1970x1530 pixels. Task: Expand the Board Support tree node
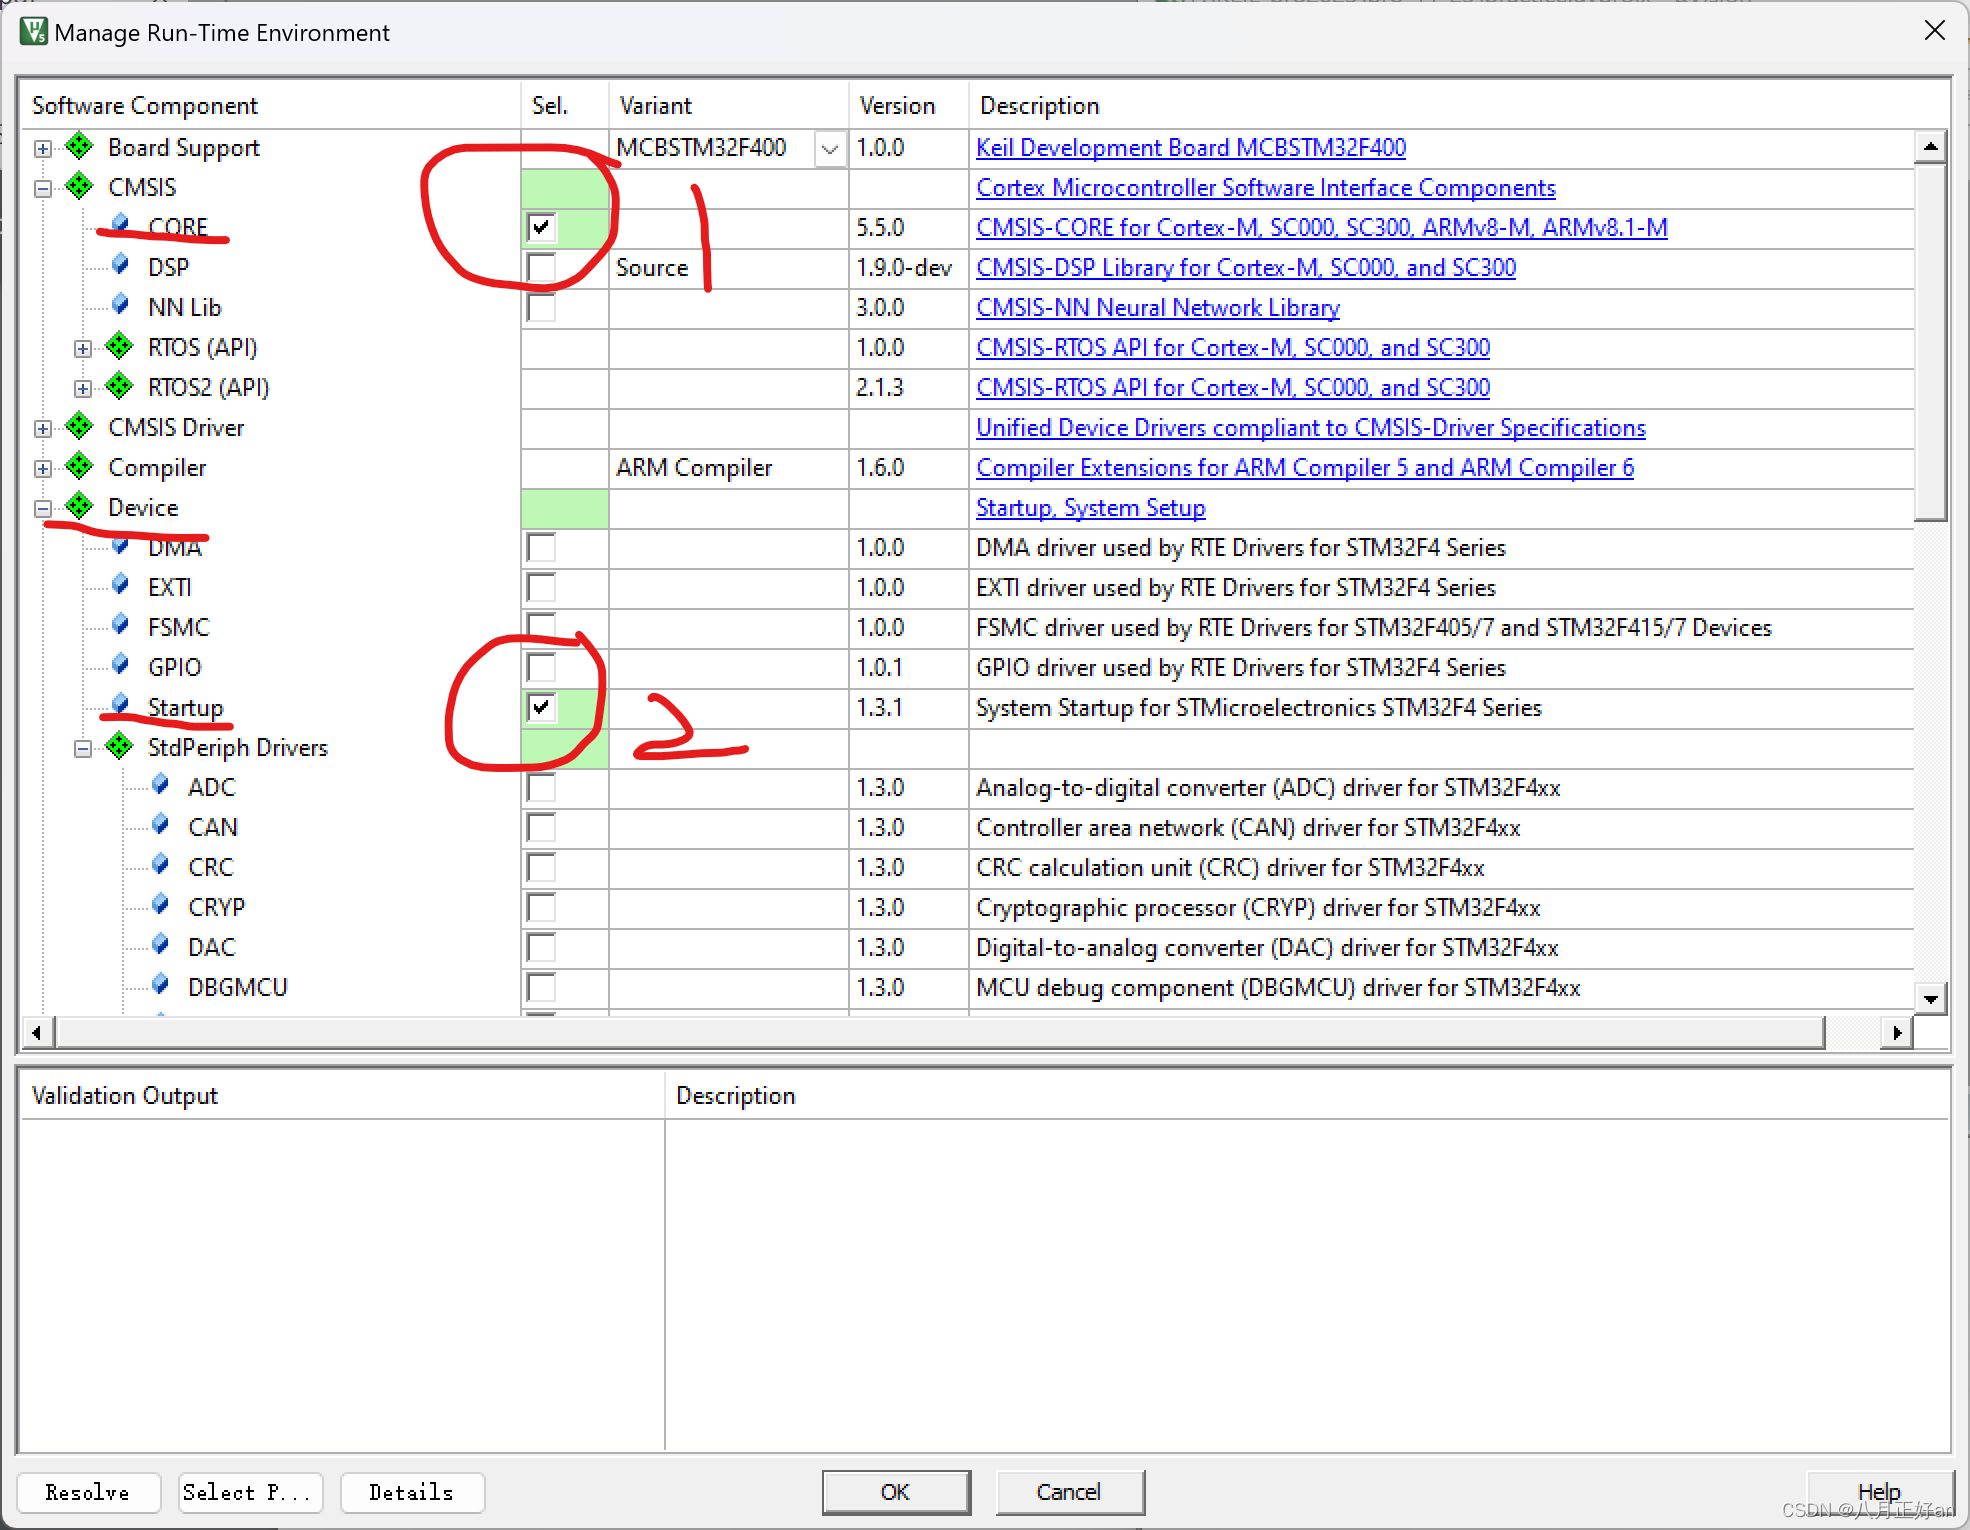pos(43,148)
